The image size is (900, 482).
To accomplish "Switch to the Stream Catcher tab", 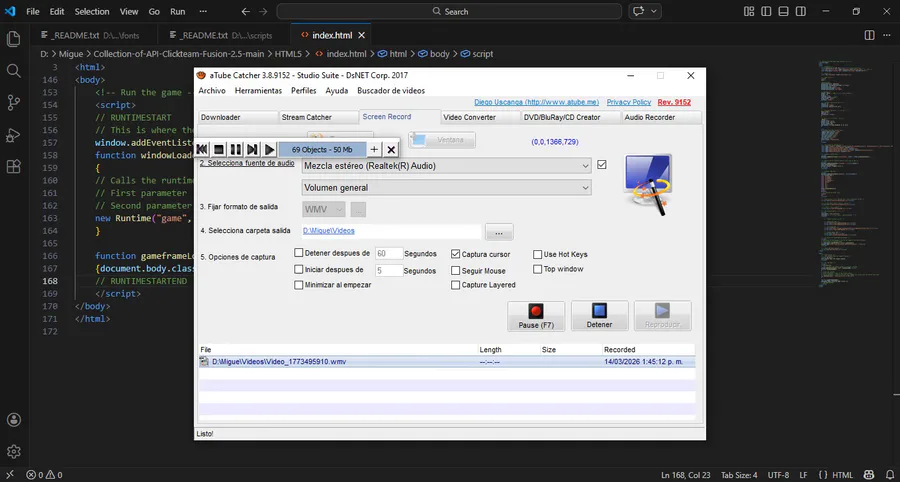I will tap(319, 117).
